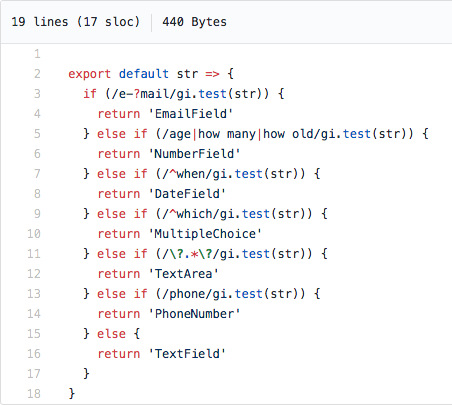Click the 'TextArea' string literal
The image size is (452, 405).
click(183, 274)
